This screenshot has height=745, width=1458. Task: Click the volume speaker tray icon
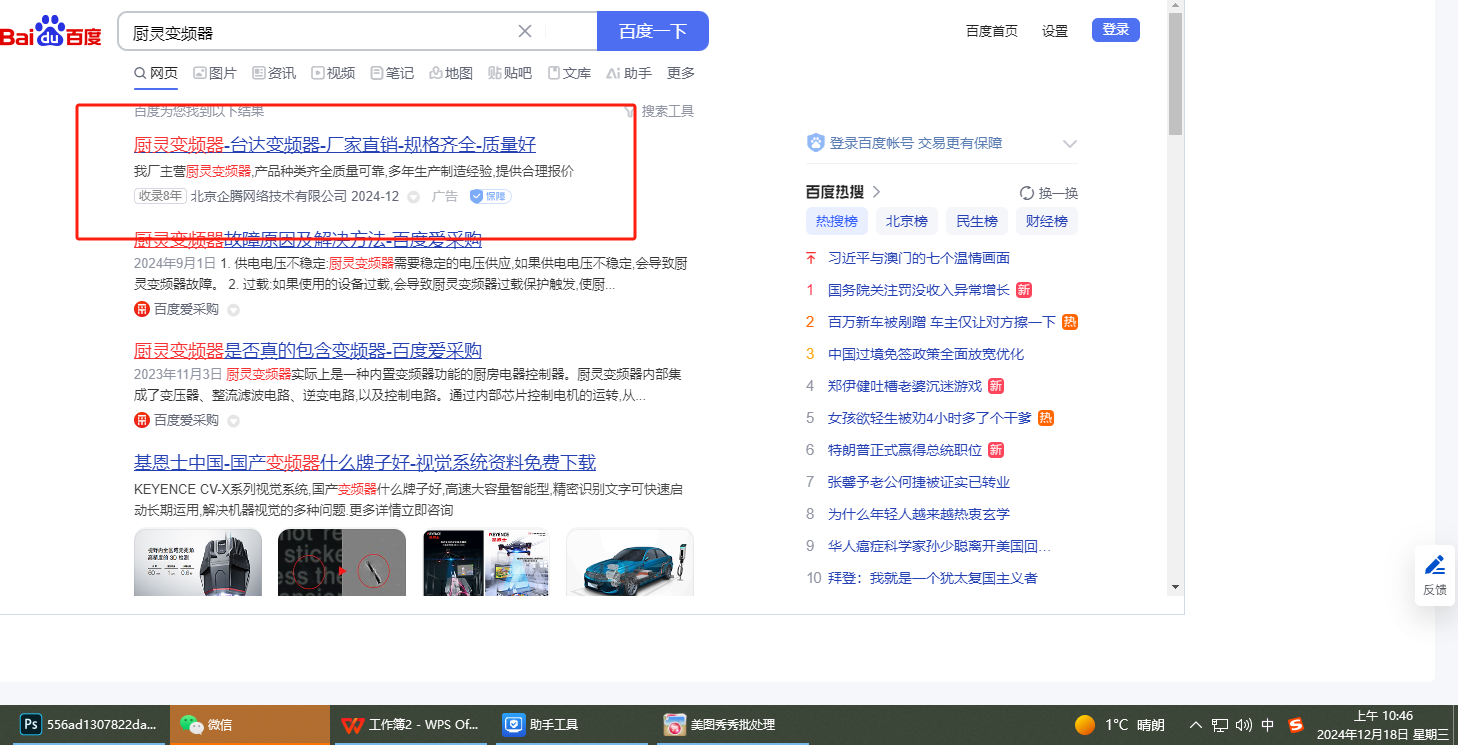[1244, 725]
